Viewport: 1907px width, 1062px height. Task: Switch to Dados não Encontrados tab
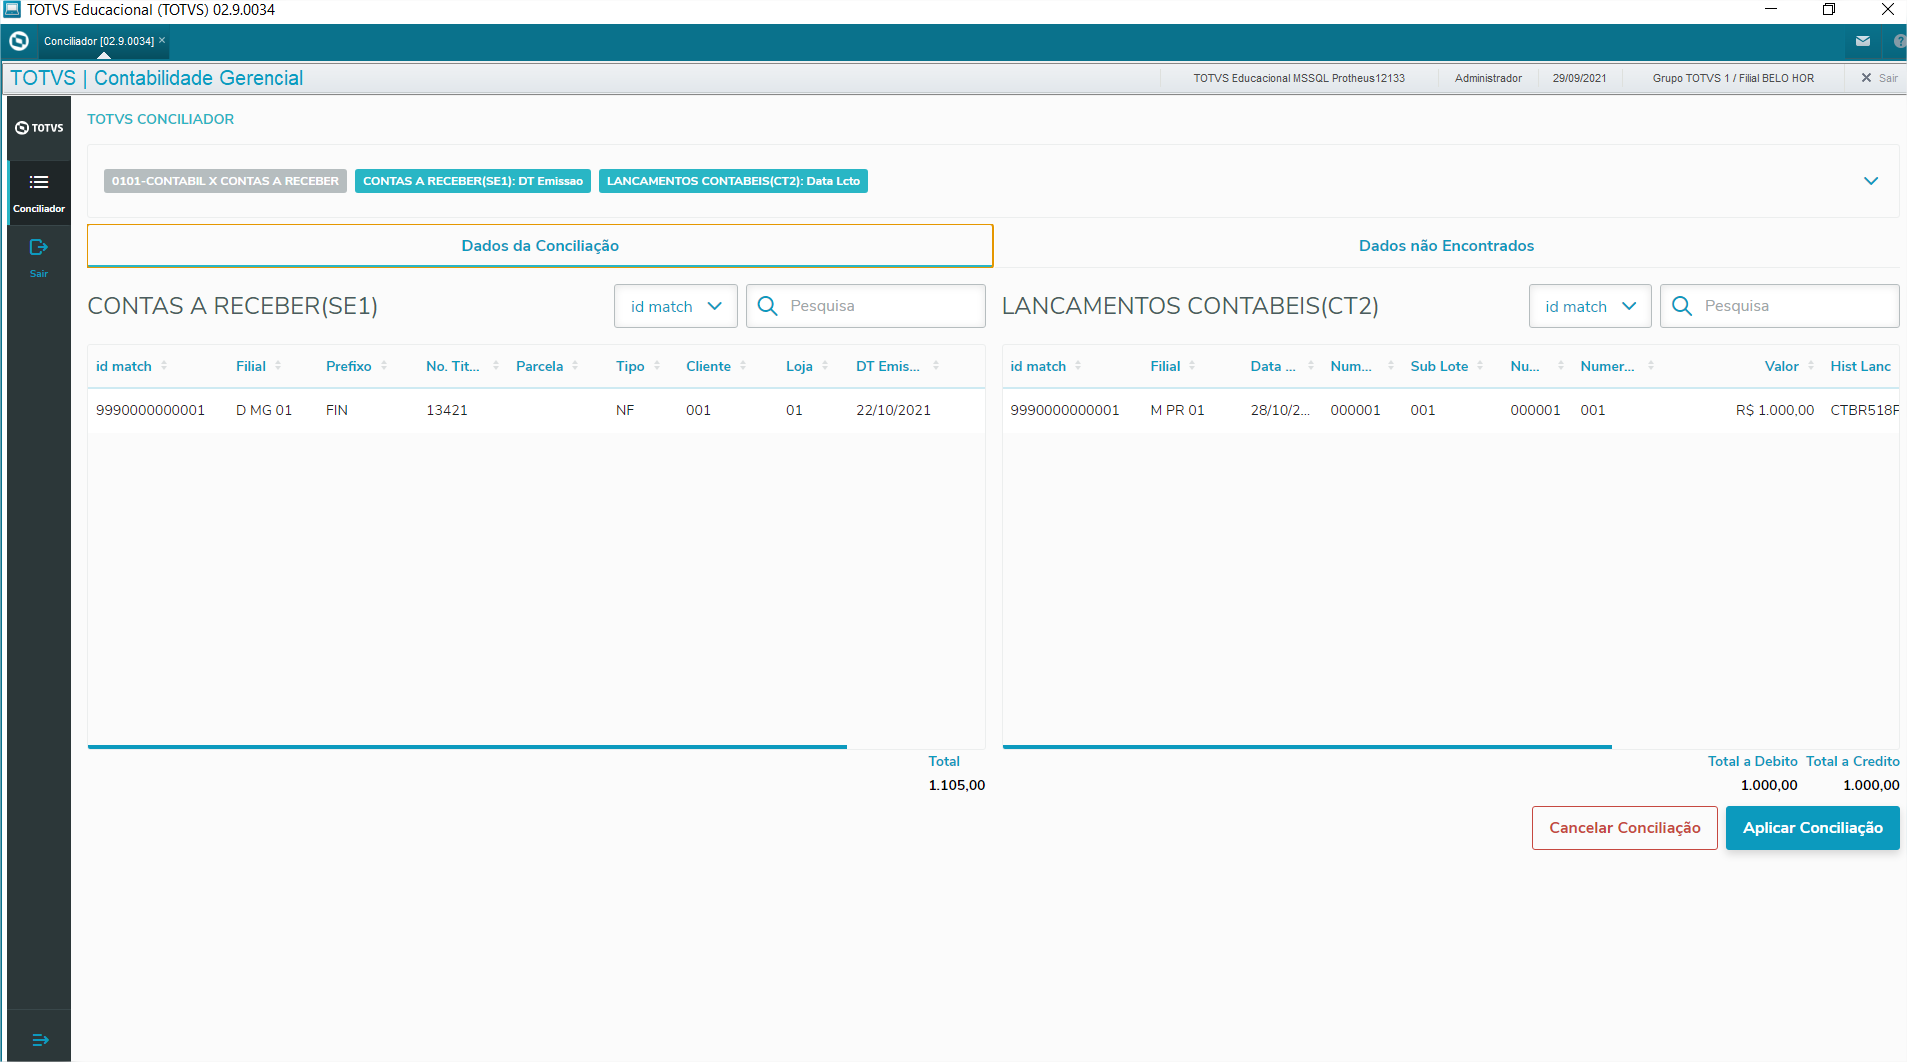pos(1446,246)
